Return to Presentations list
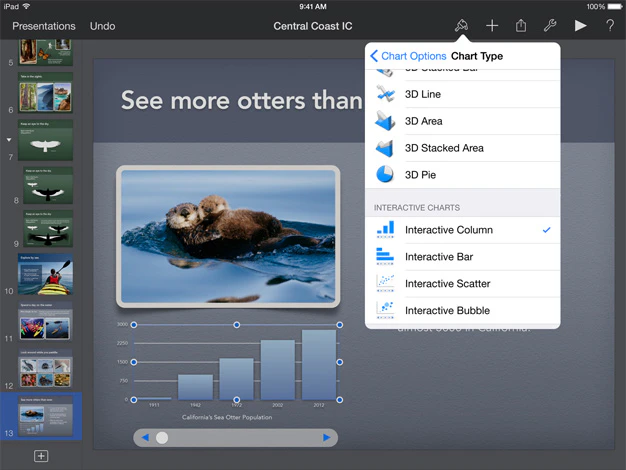Image resolution: width=626 pixels, height=470 pixels. [44, 26]
